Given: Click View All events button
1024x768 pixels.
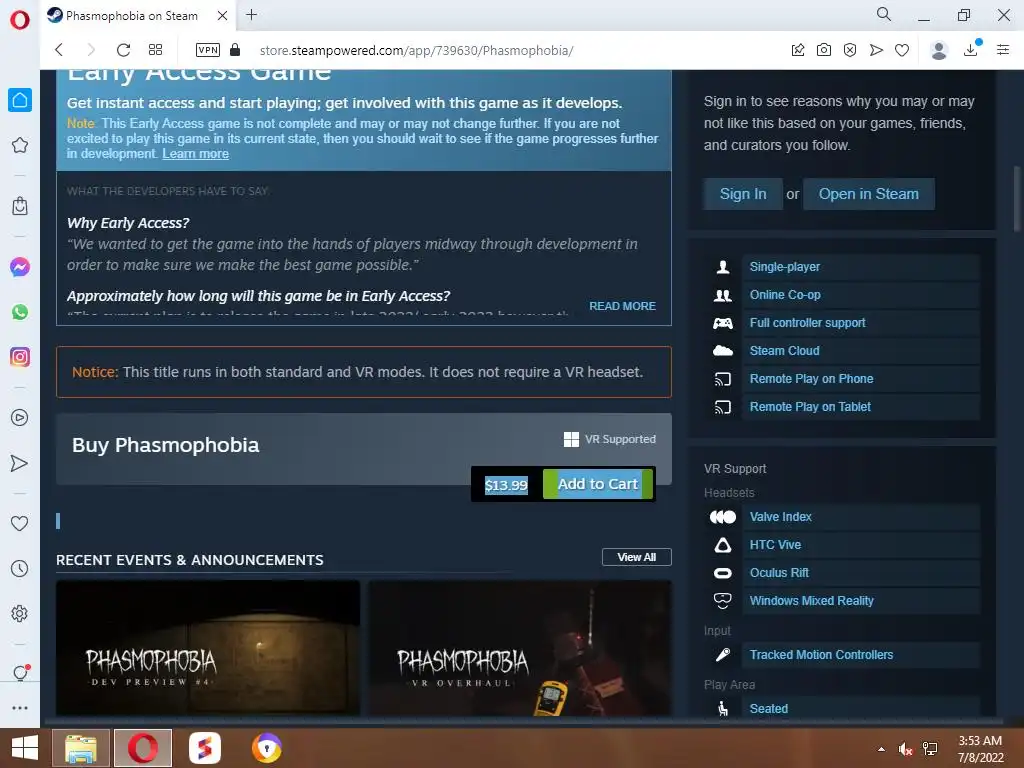Looking at the screenshot, I should 637,557.
